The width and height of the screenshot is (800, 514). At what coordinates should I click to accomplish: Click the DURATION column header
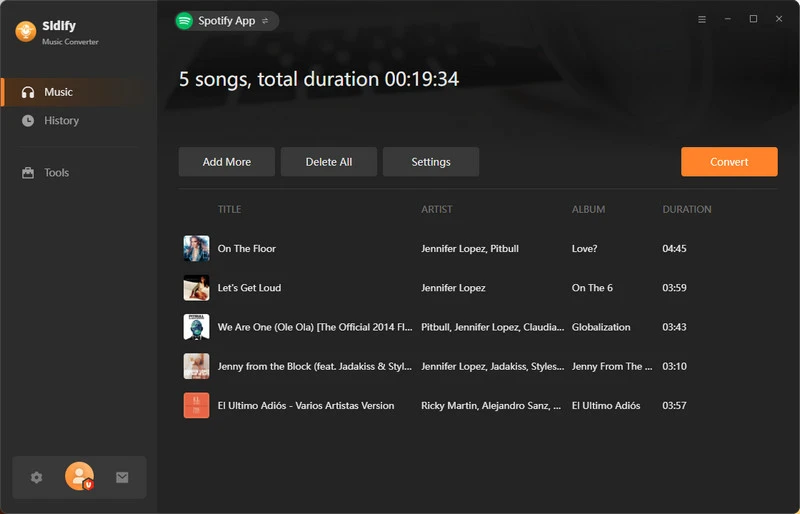pyautogui.click(x=687, y=209)
